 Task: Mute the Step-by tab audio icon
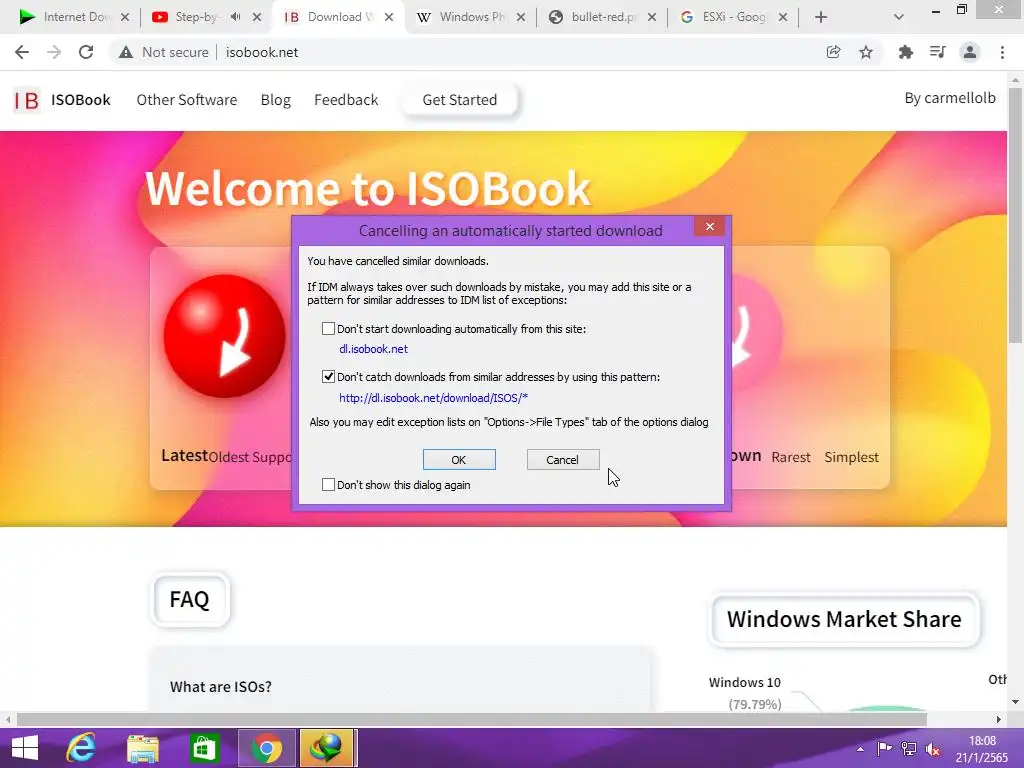tap(235, 17)
